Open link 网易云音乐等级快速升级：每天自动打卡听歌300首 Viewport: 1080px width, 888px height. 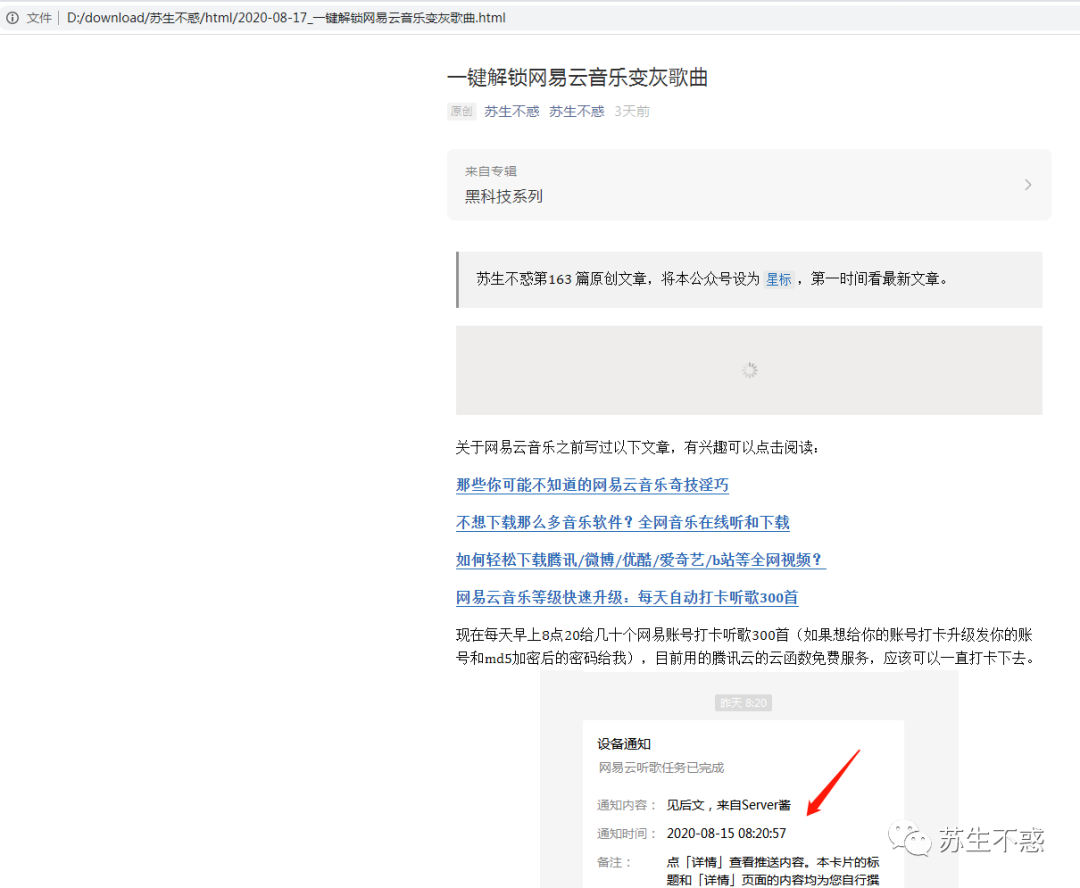click(x=627, y=597)
